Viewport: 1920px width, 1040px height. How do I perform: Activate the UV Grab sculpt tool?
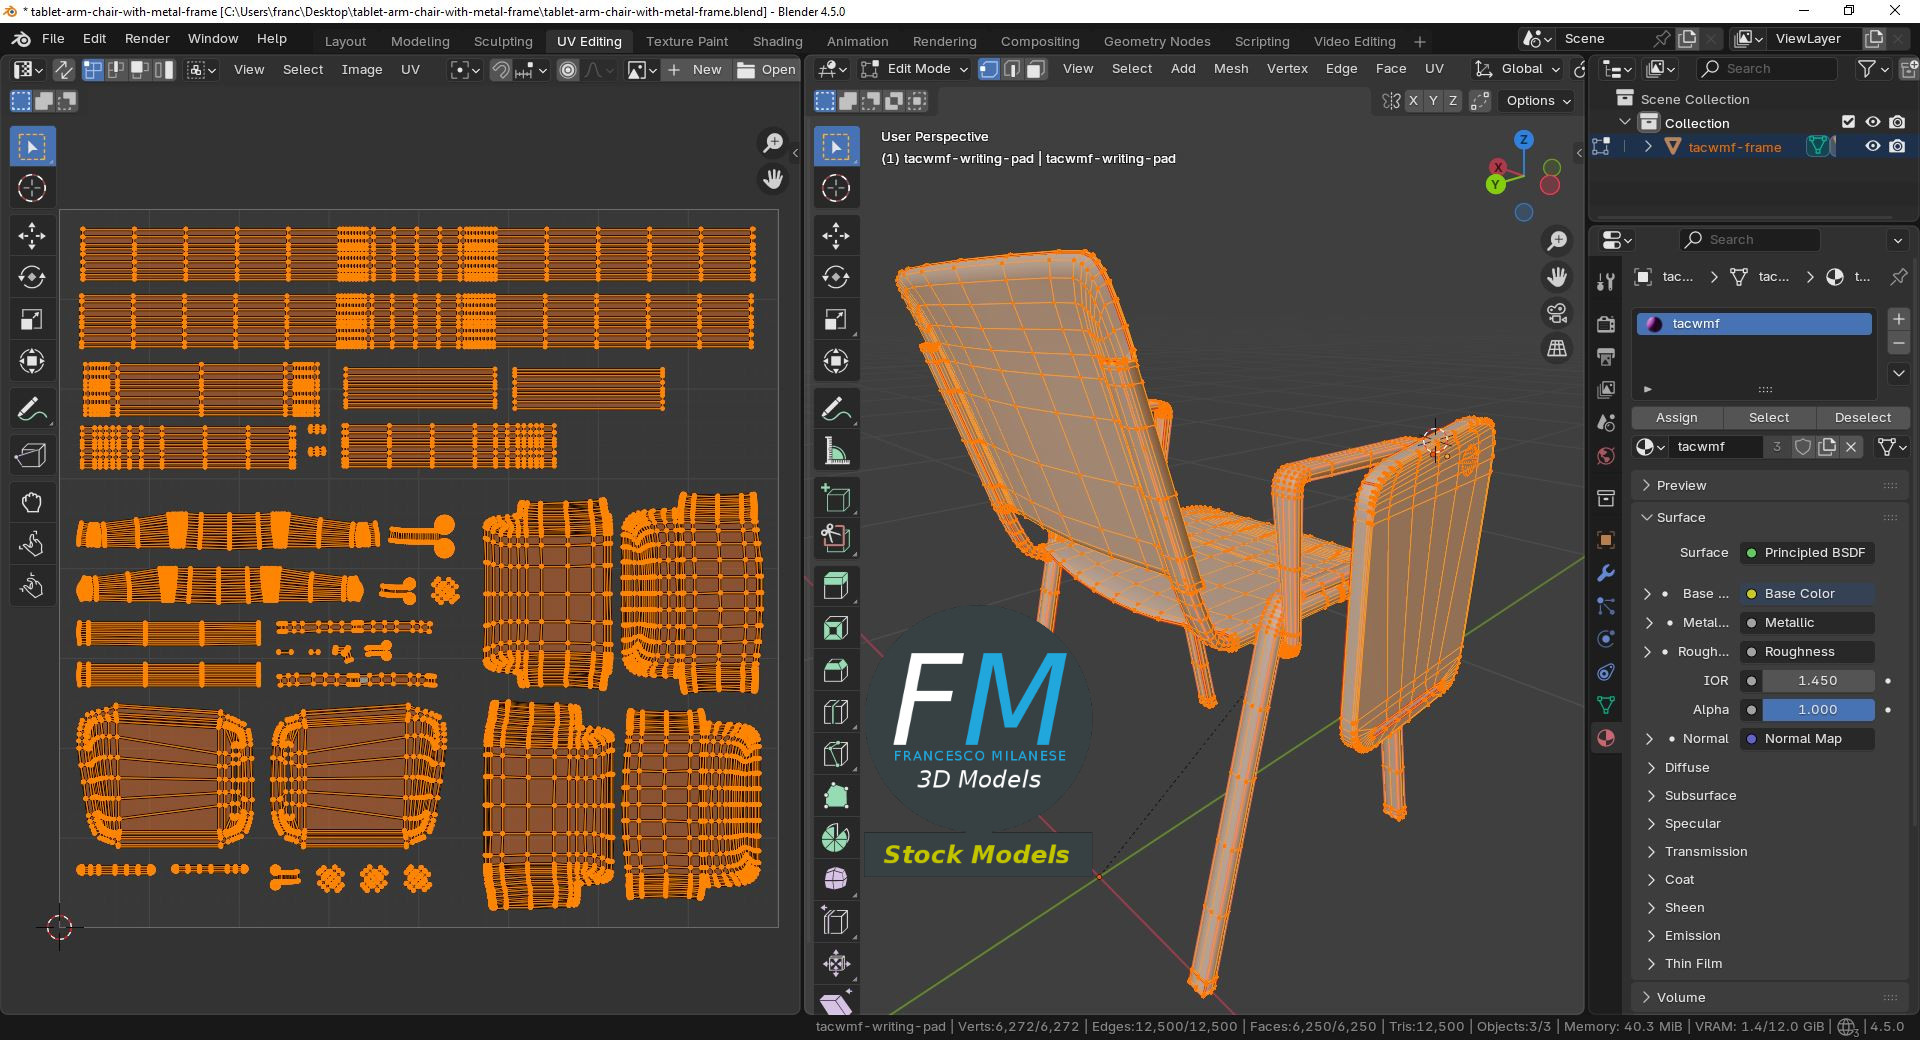coord(32,502)
